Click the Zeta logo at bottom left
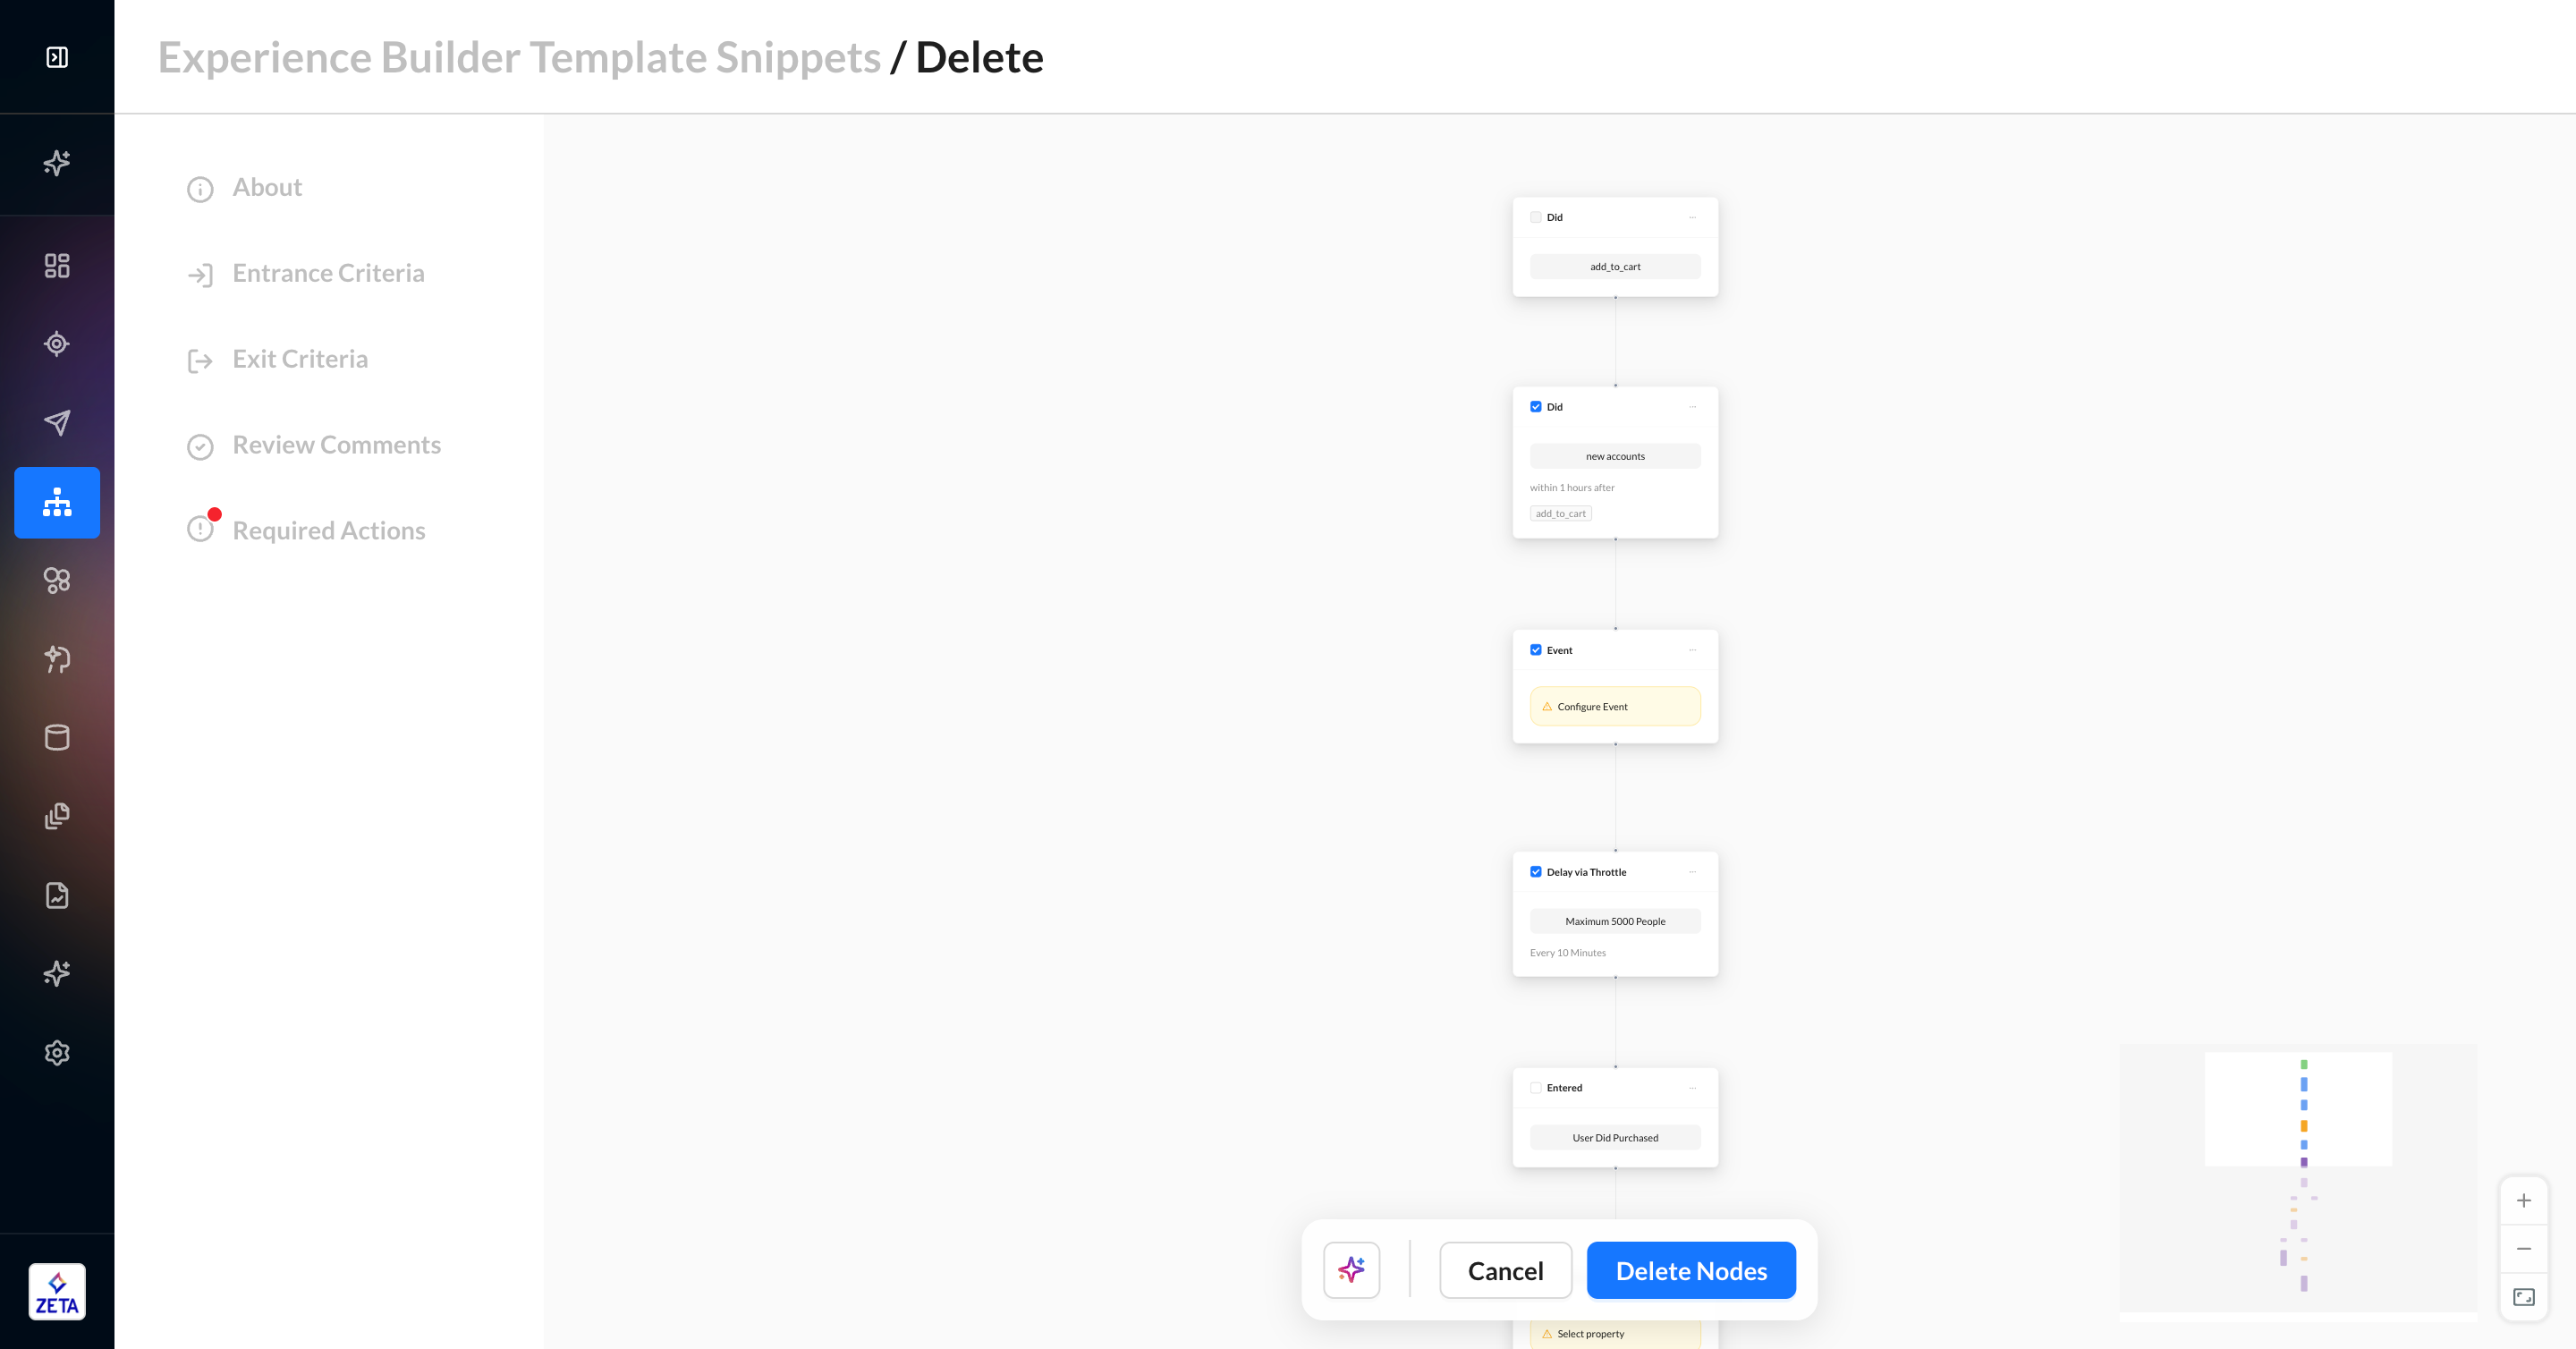 [57, 1291]
